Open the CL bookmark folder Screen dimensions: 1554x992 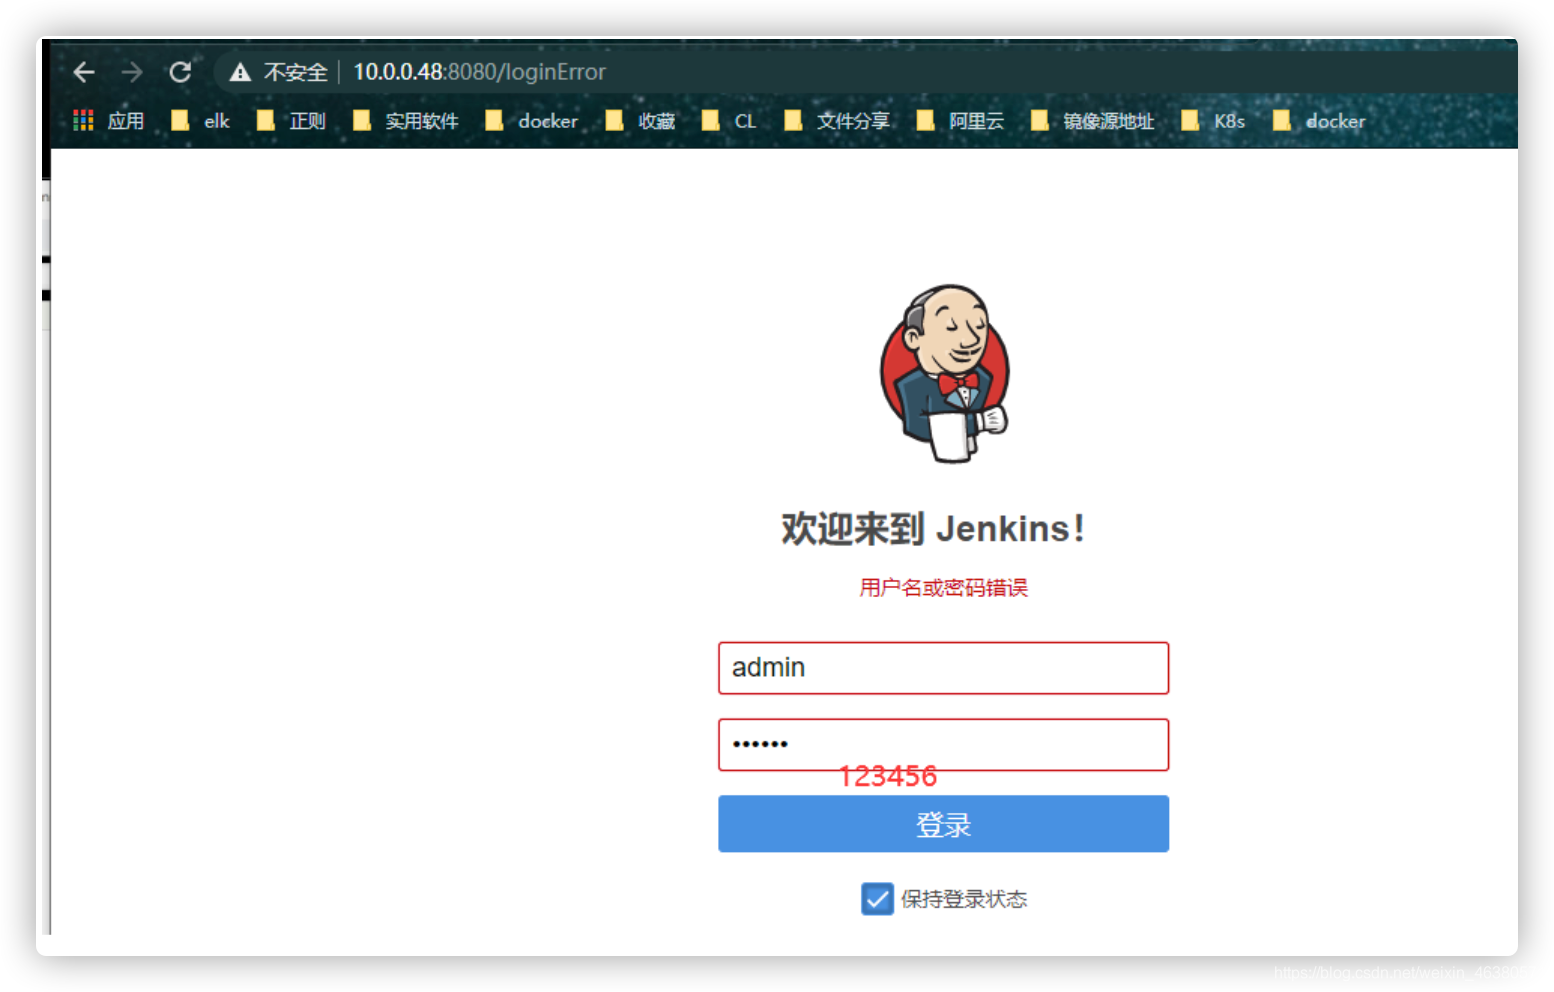729,121
